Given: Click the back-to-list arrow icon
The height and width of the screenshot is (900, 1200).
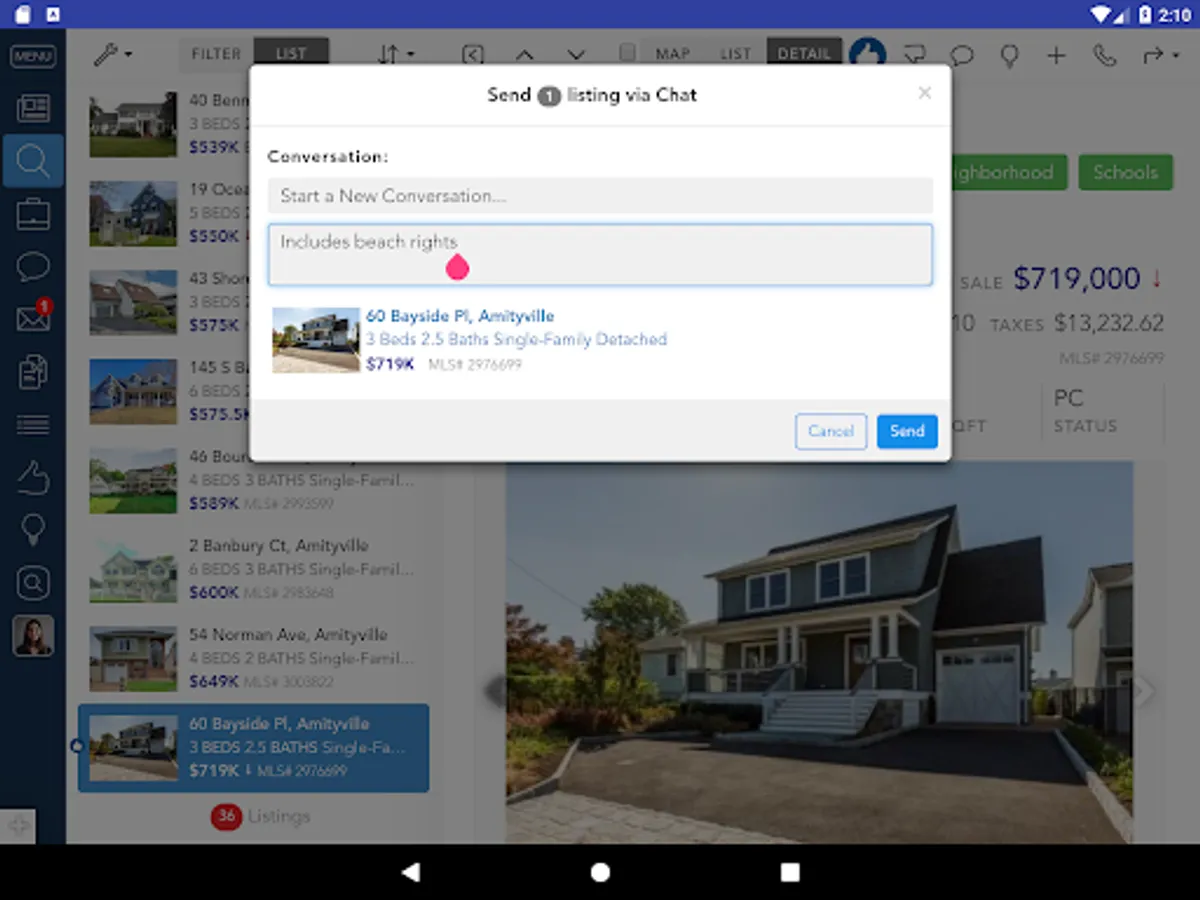Looking at the screenshot, I should (x=474, y=55).
